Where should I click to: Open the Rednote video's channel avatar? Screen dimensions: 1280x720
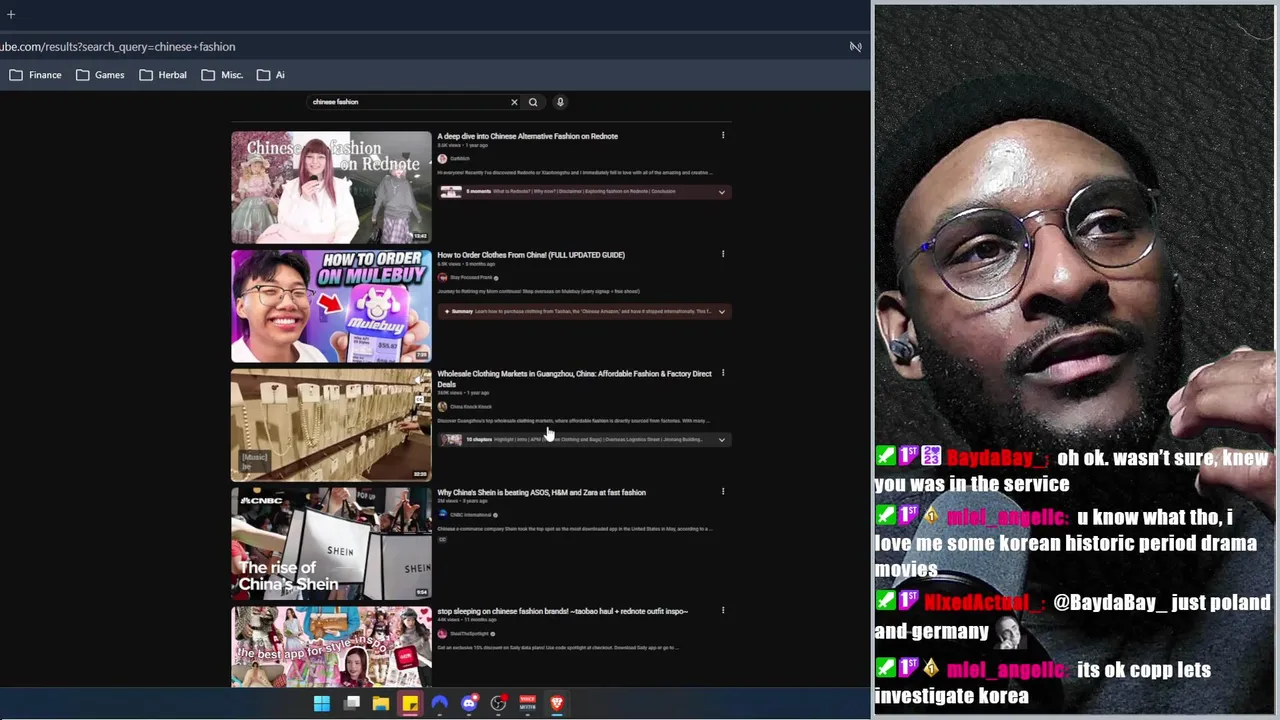(442, 158)
